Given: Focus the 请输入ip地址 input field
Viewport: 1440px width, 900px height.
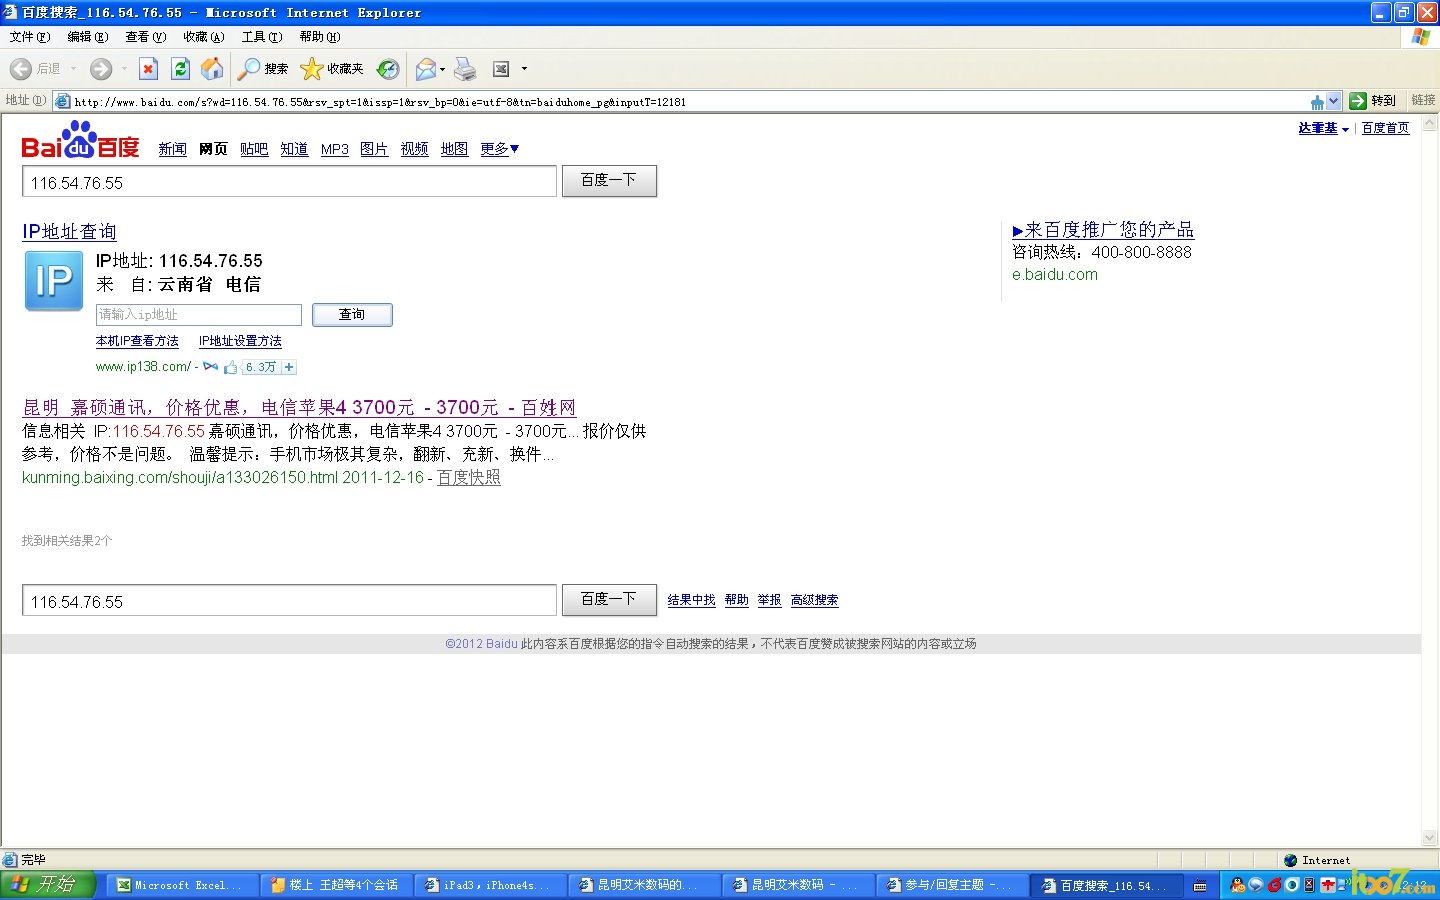Looking at the screenshot, I should 199,315.
